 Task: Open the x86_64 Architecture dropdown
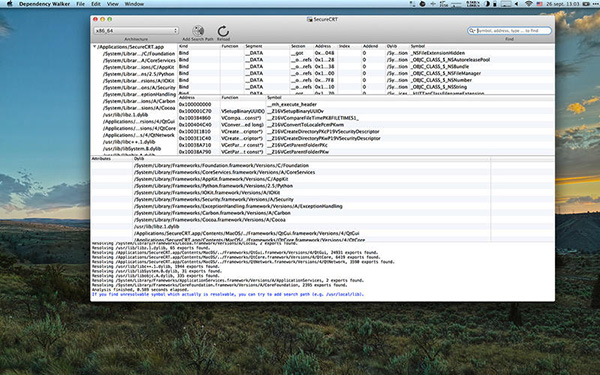136,31
